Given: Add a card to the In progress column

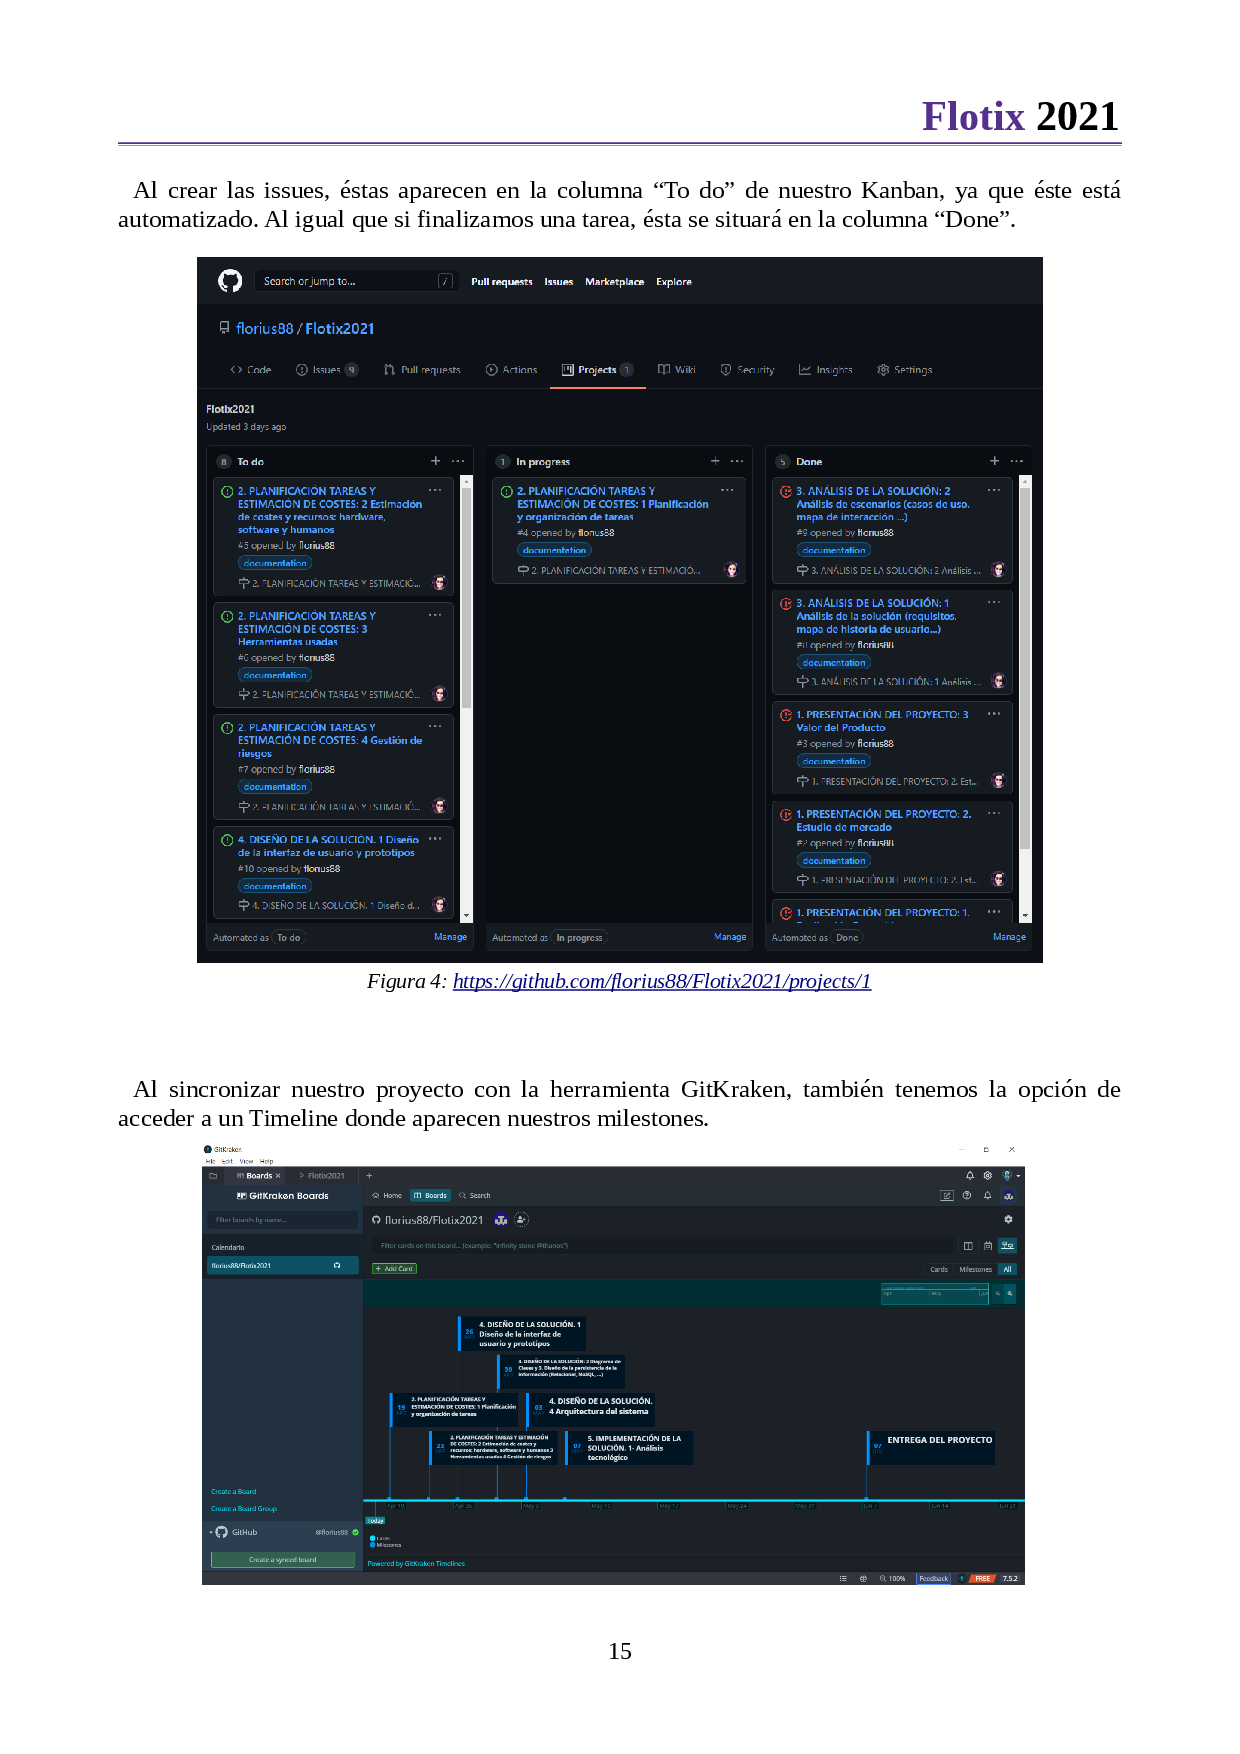Looking at the screenshot, I should [715, 461].
